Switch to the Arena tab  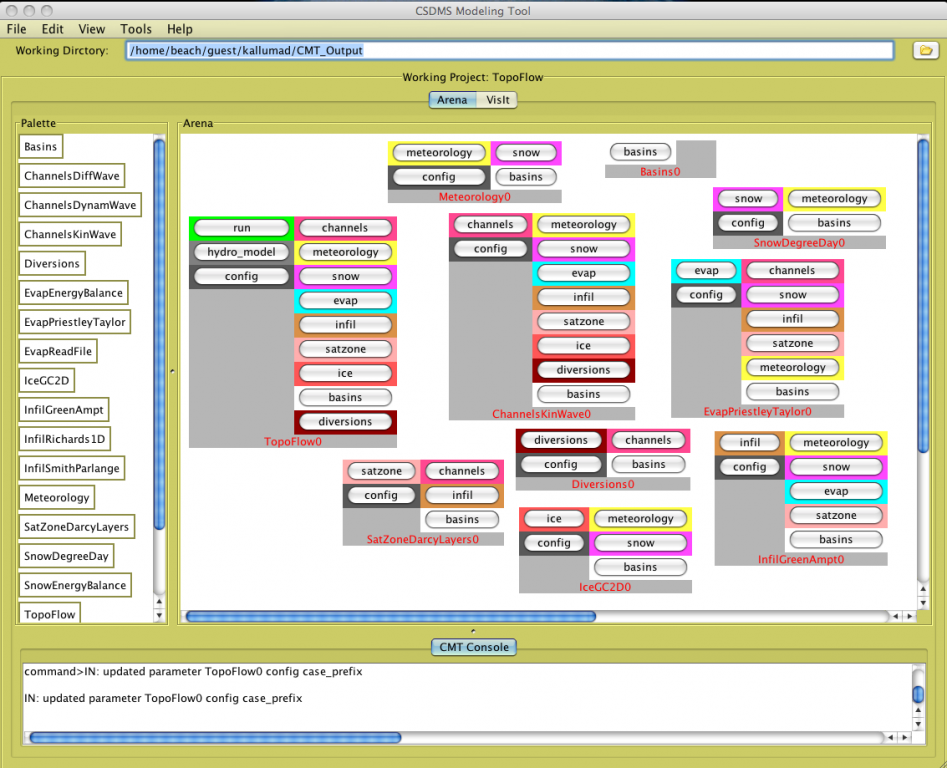pos(452,100)
